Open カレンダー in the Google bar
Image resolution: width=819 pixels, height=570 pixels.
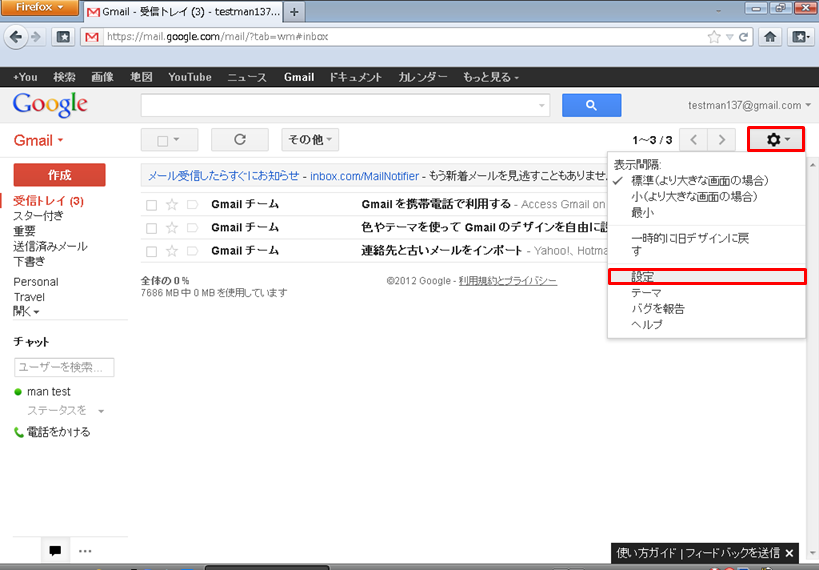coord(423,77)
